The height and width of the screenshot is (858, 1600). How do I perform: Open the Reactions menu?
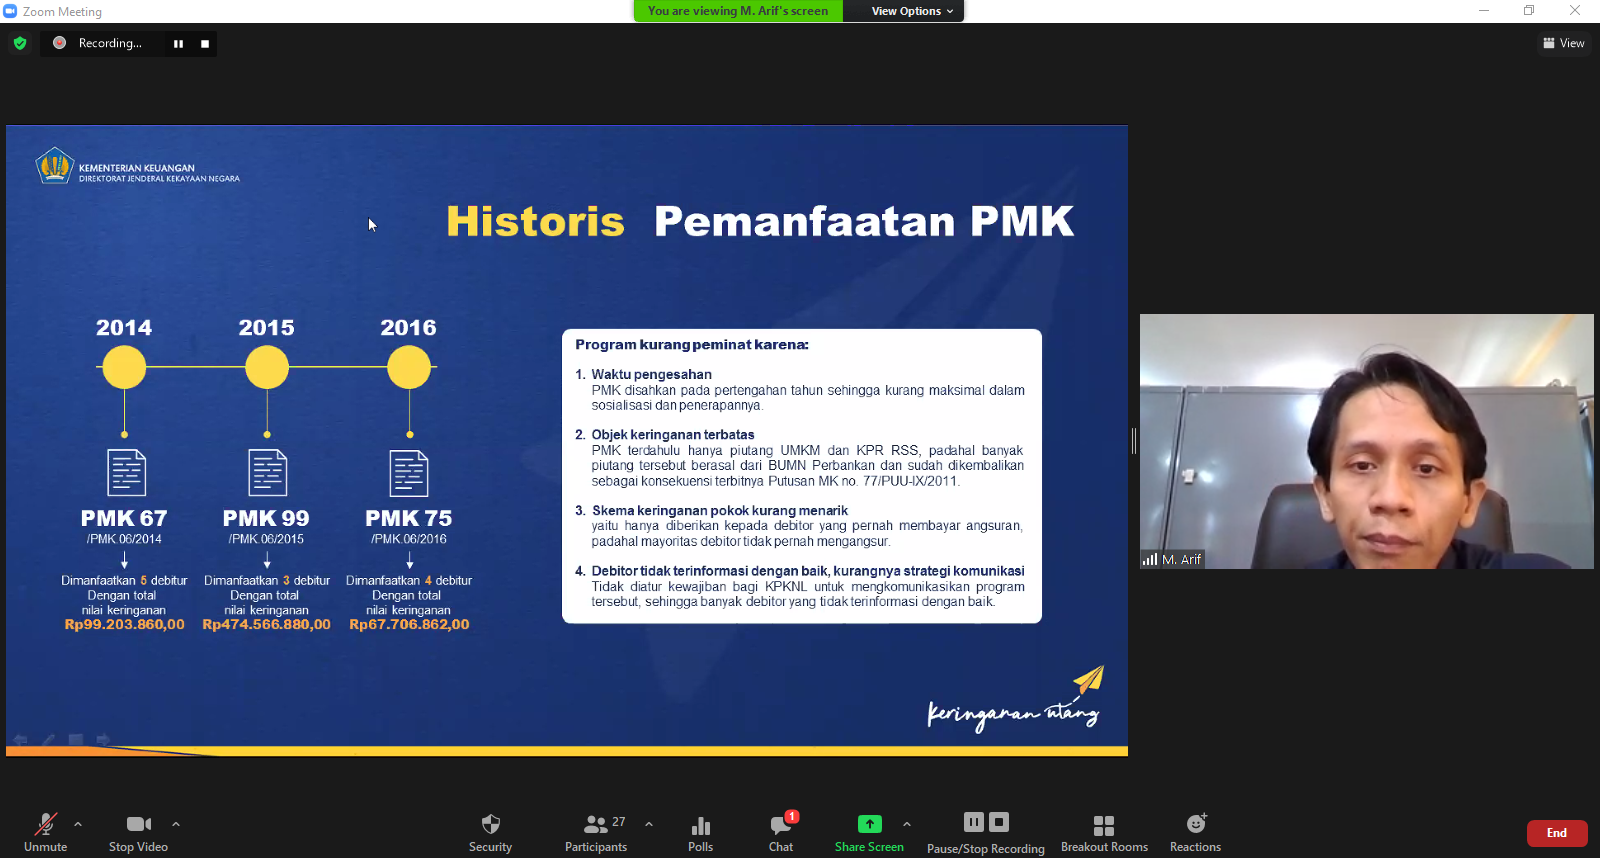(x=1195, y=831)
